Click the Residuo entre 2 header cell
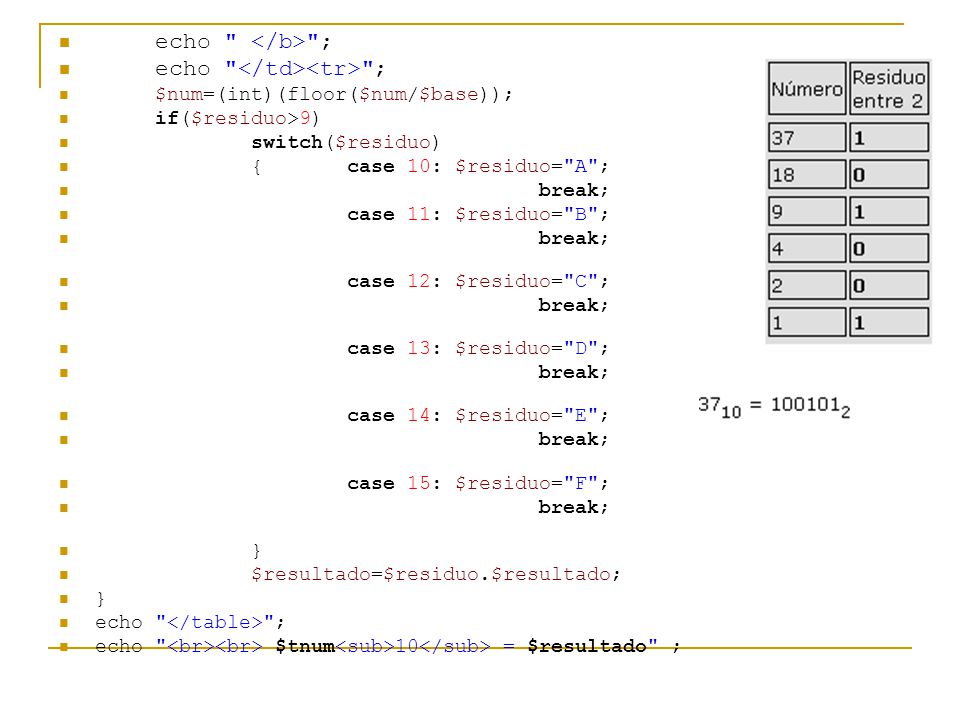The image size is (960, 720). (888, 88)
